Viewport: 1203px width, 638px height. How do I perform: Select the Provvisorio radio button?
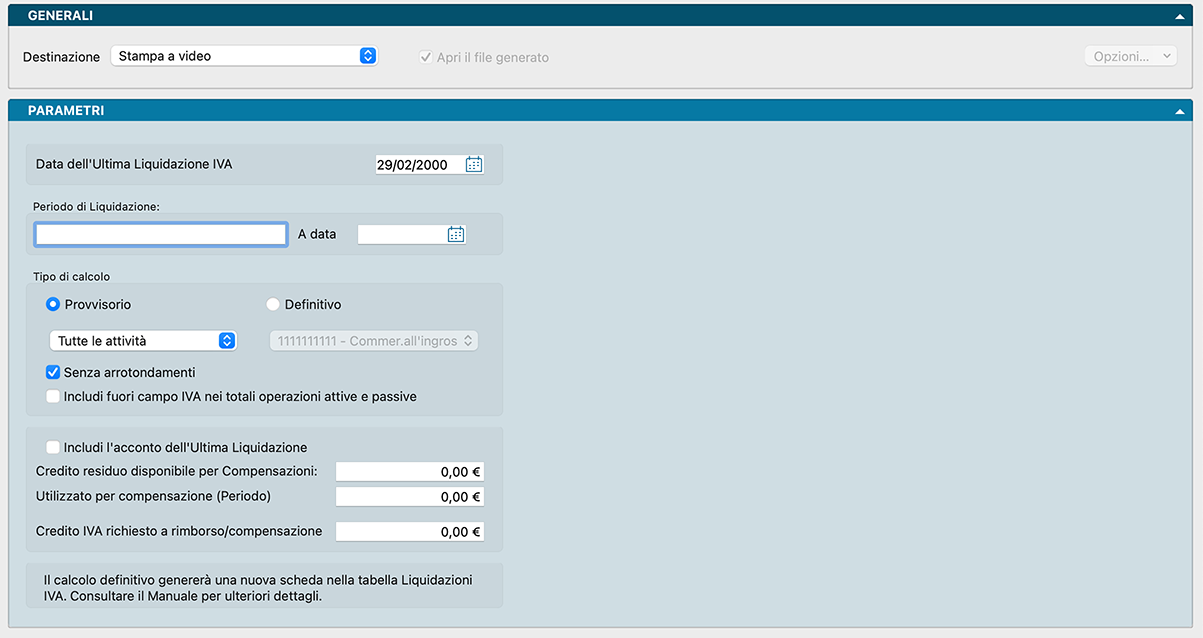point(53,305)
